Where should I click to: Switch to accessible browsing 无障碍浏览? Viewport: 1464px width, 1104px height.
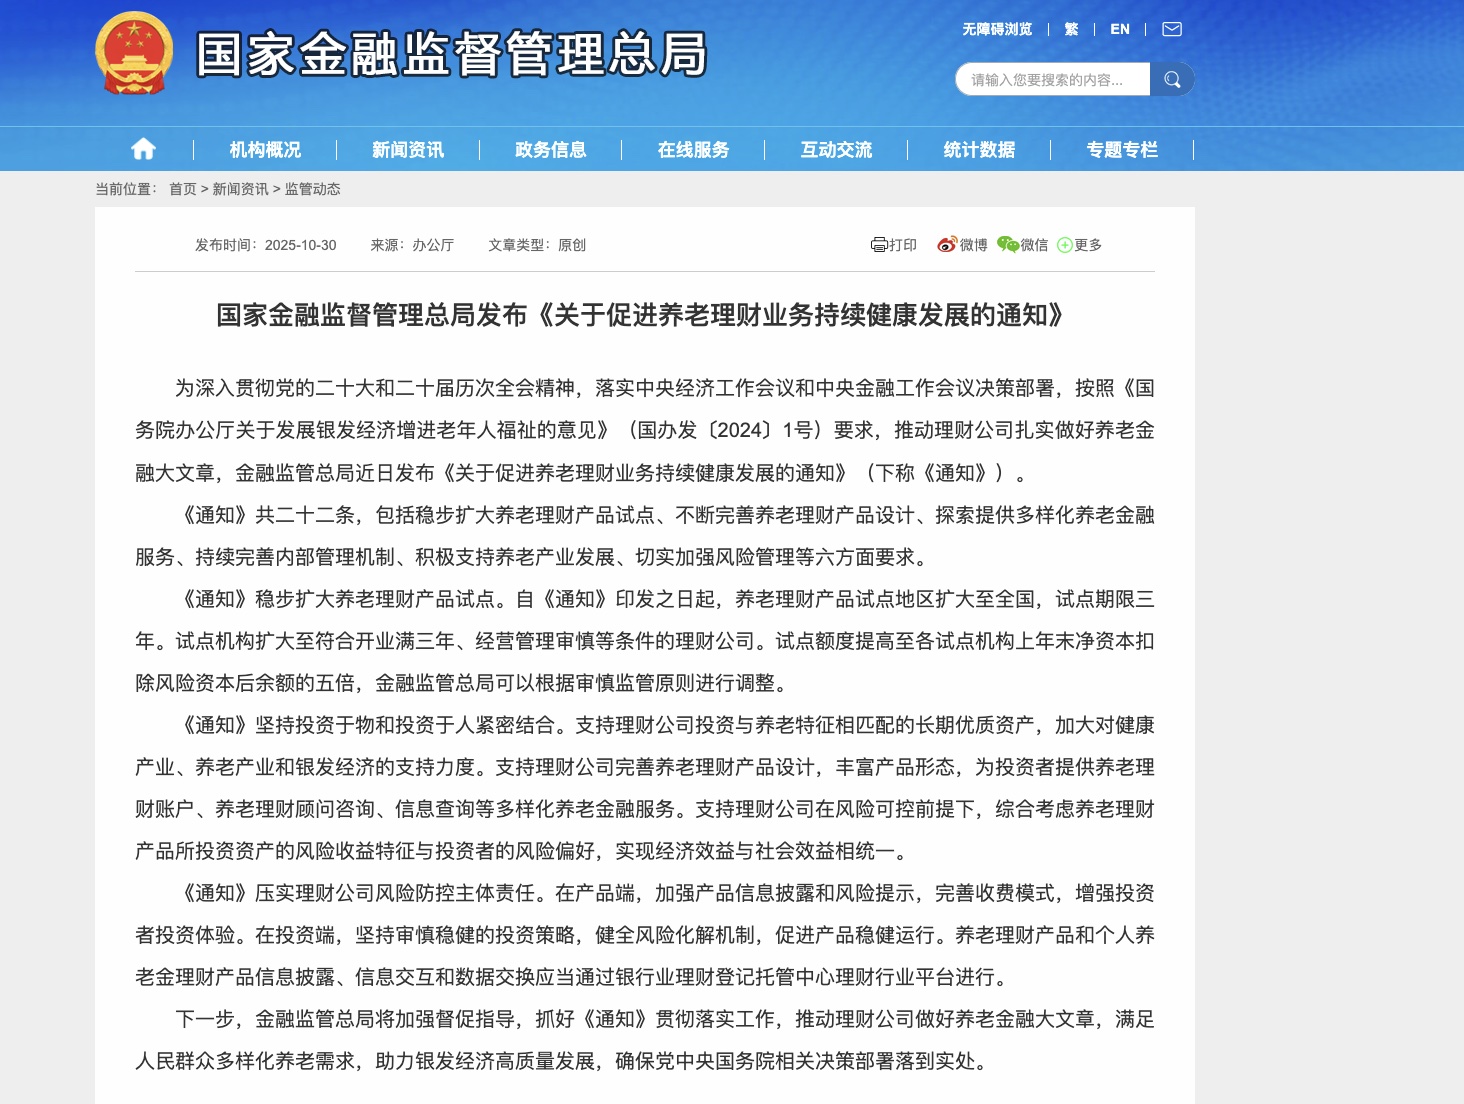click(x=997, y=29)
